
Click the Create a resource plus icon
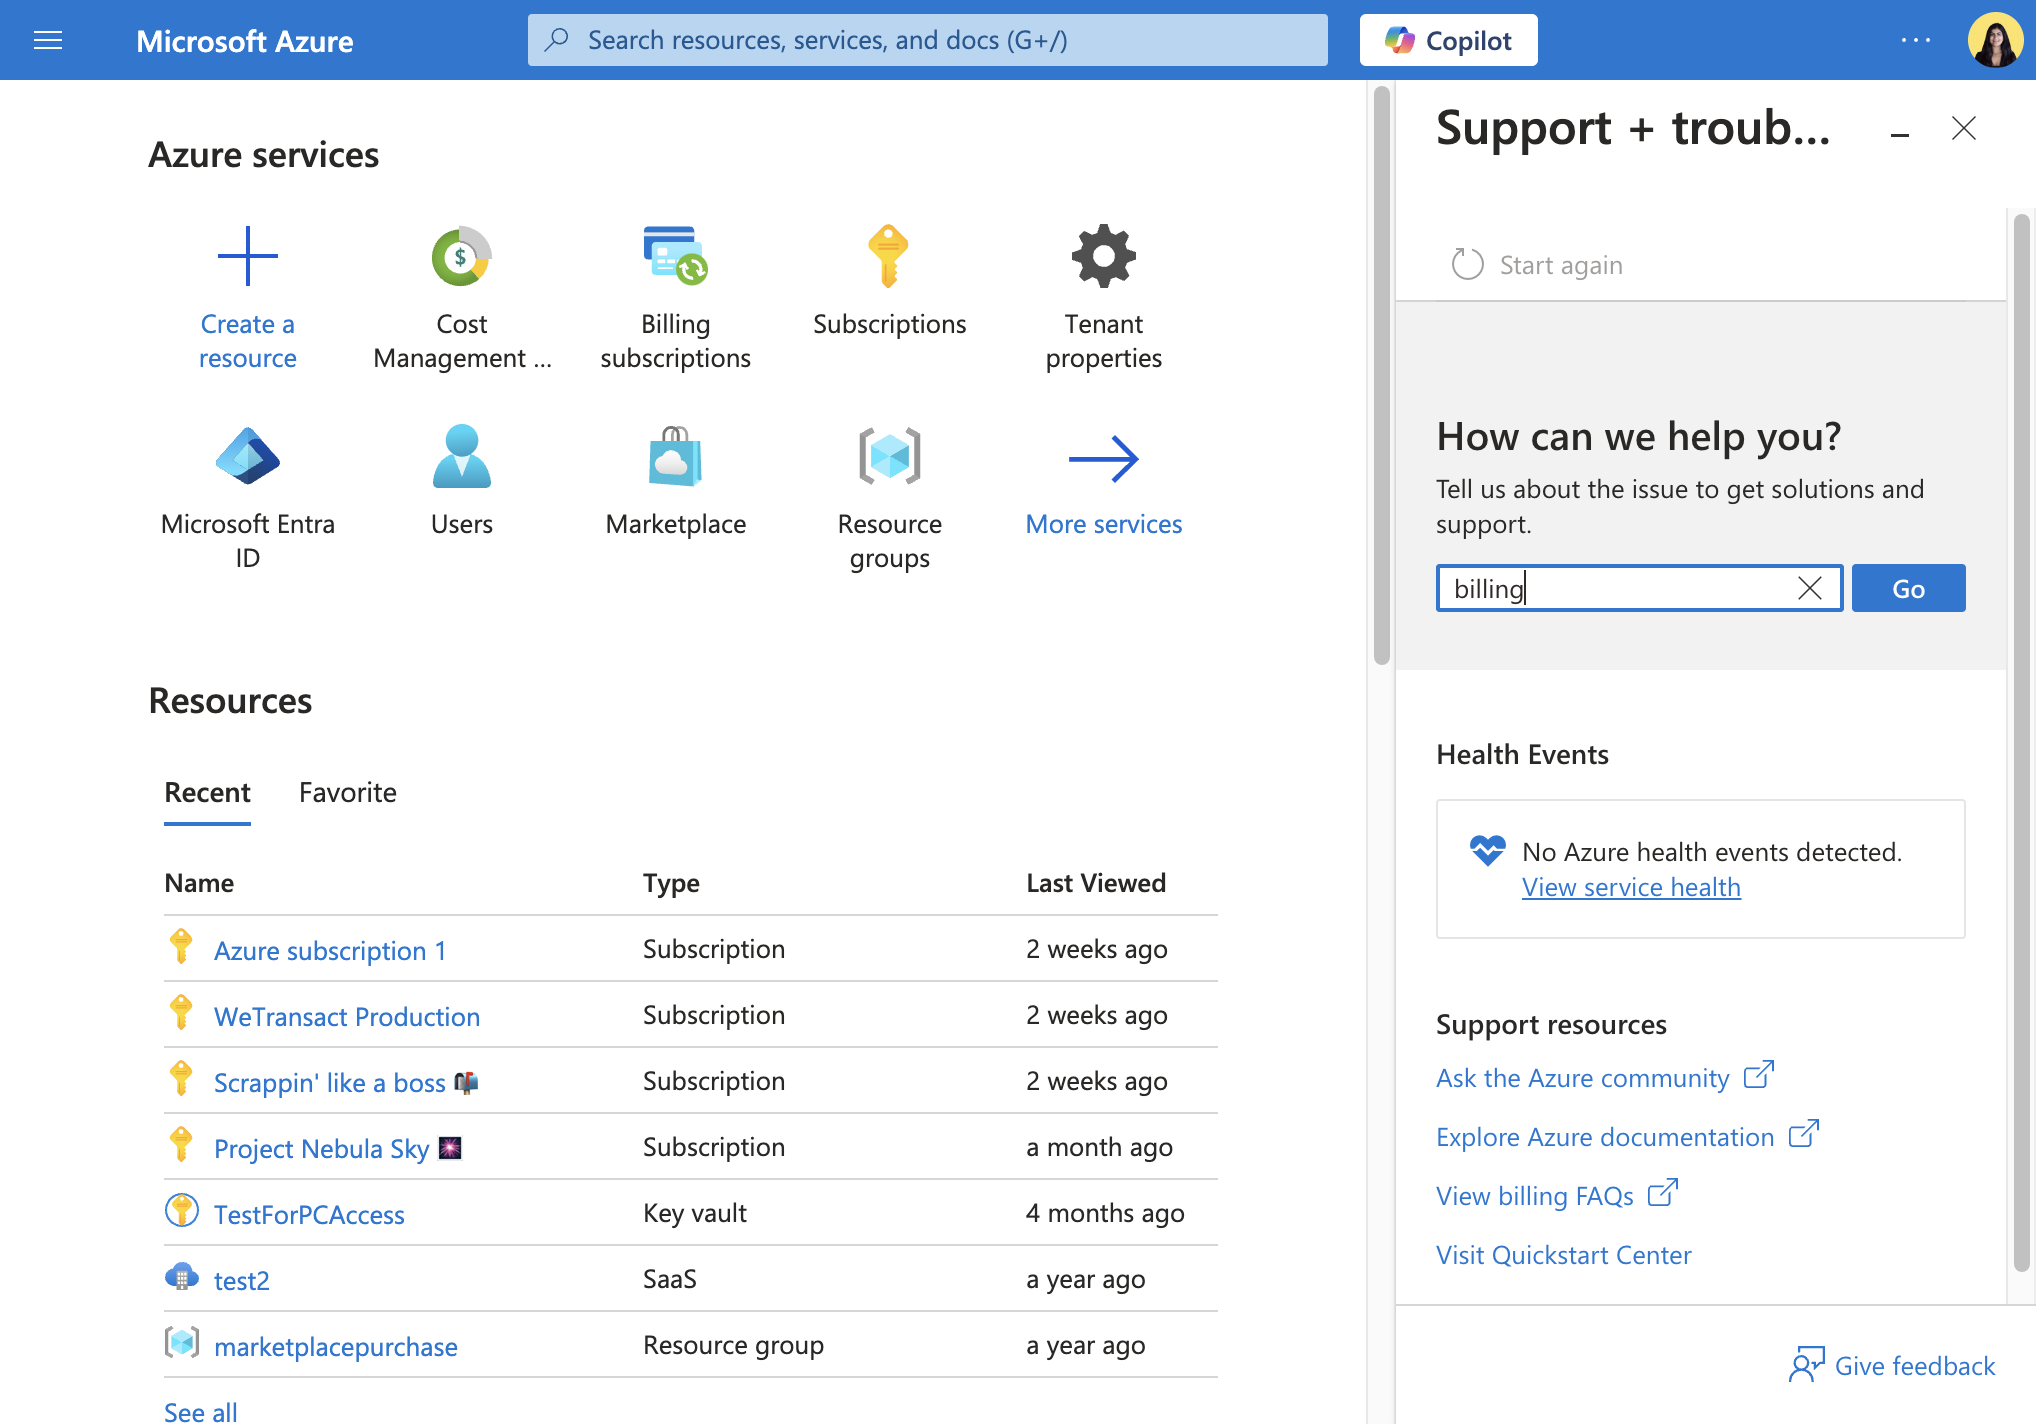(x=247, y=256)
